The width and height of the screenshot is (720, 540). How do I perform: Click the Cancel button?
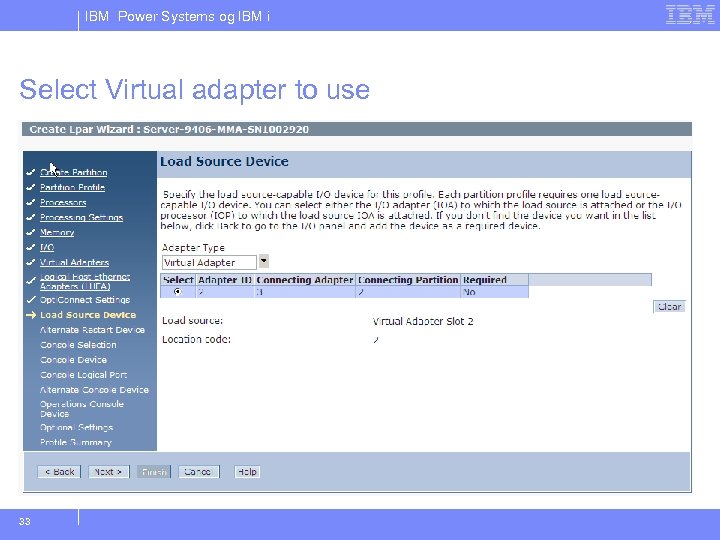tap(198, 472)
